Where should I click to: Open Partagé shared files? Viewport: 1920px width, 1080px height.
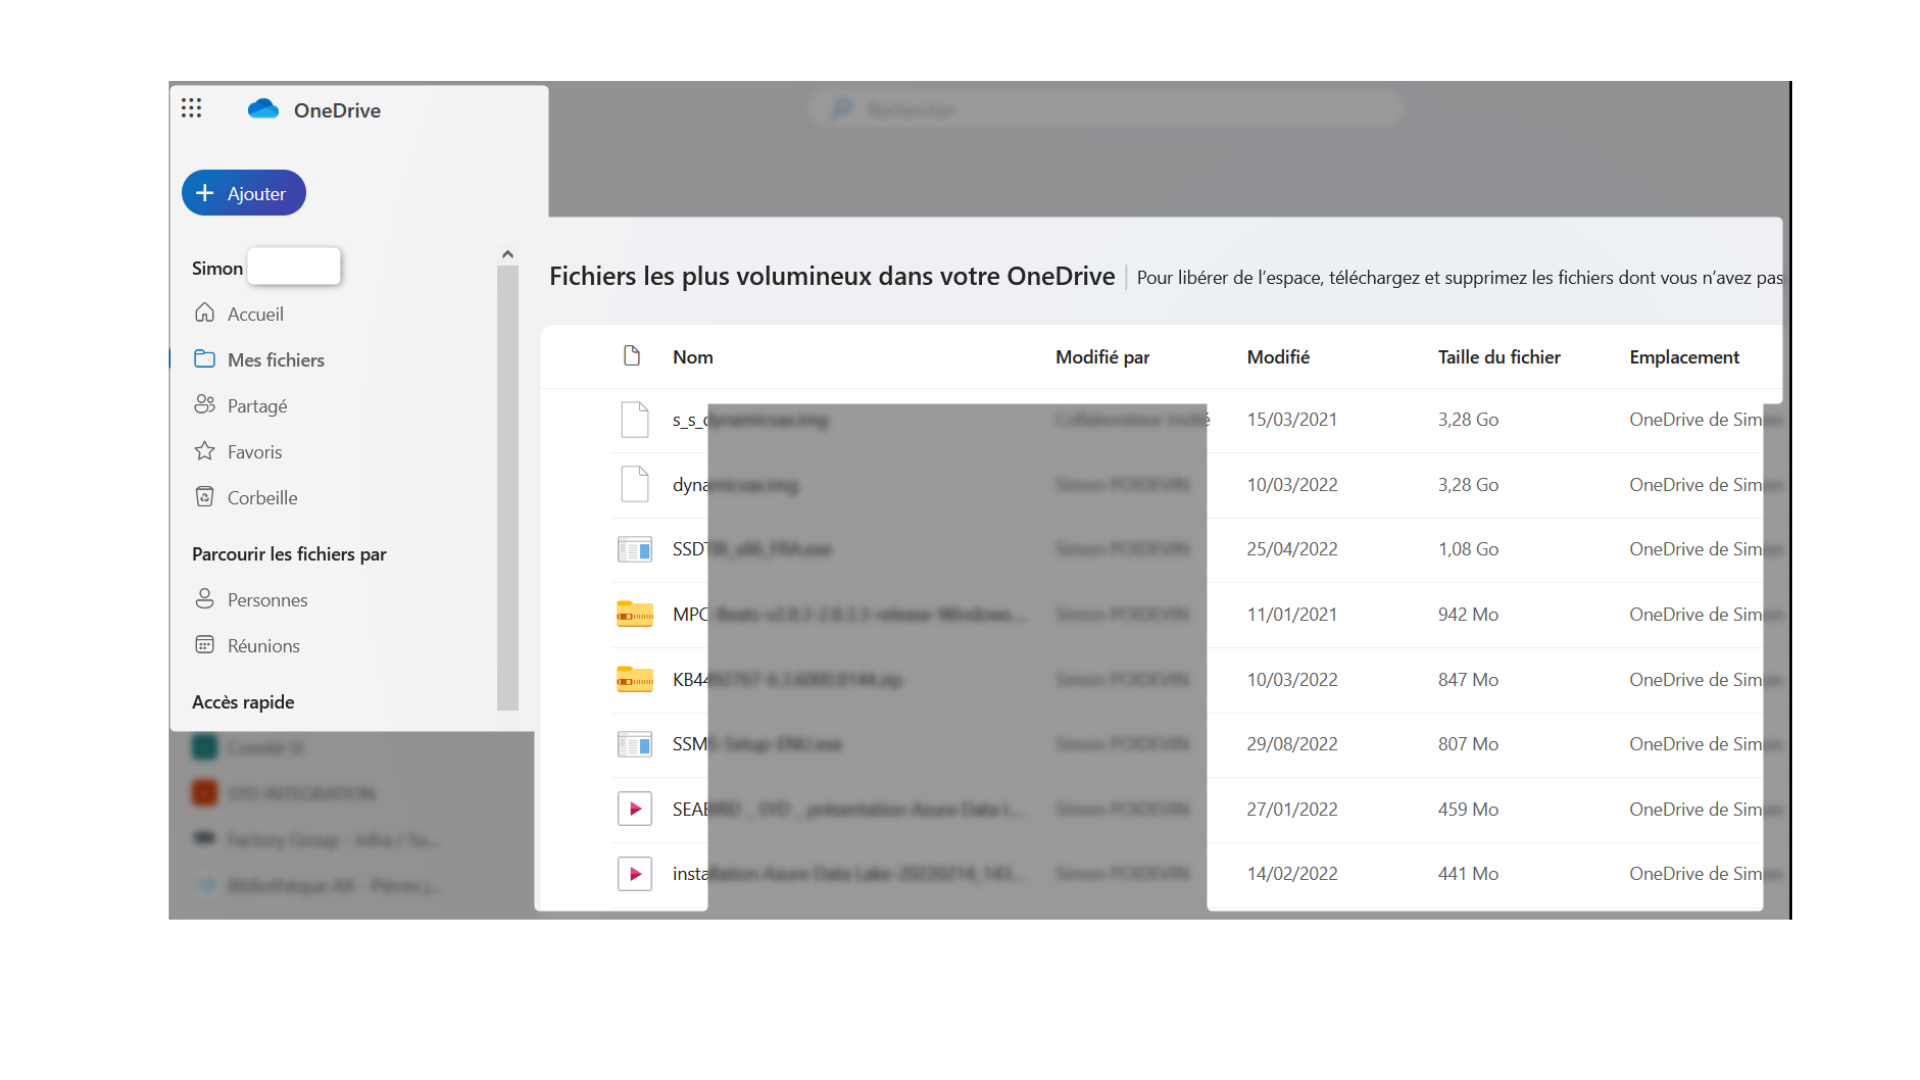click(x=256, y=405)
